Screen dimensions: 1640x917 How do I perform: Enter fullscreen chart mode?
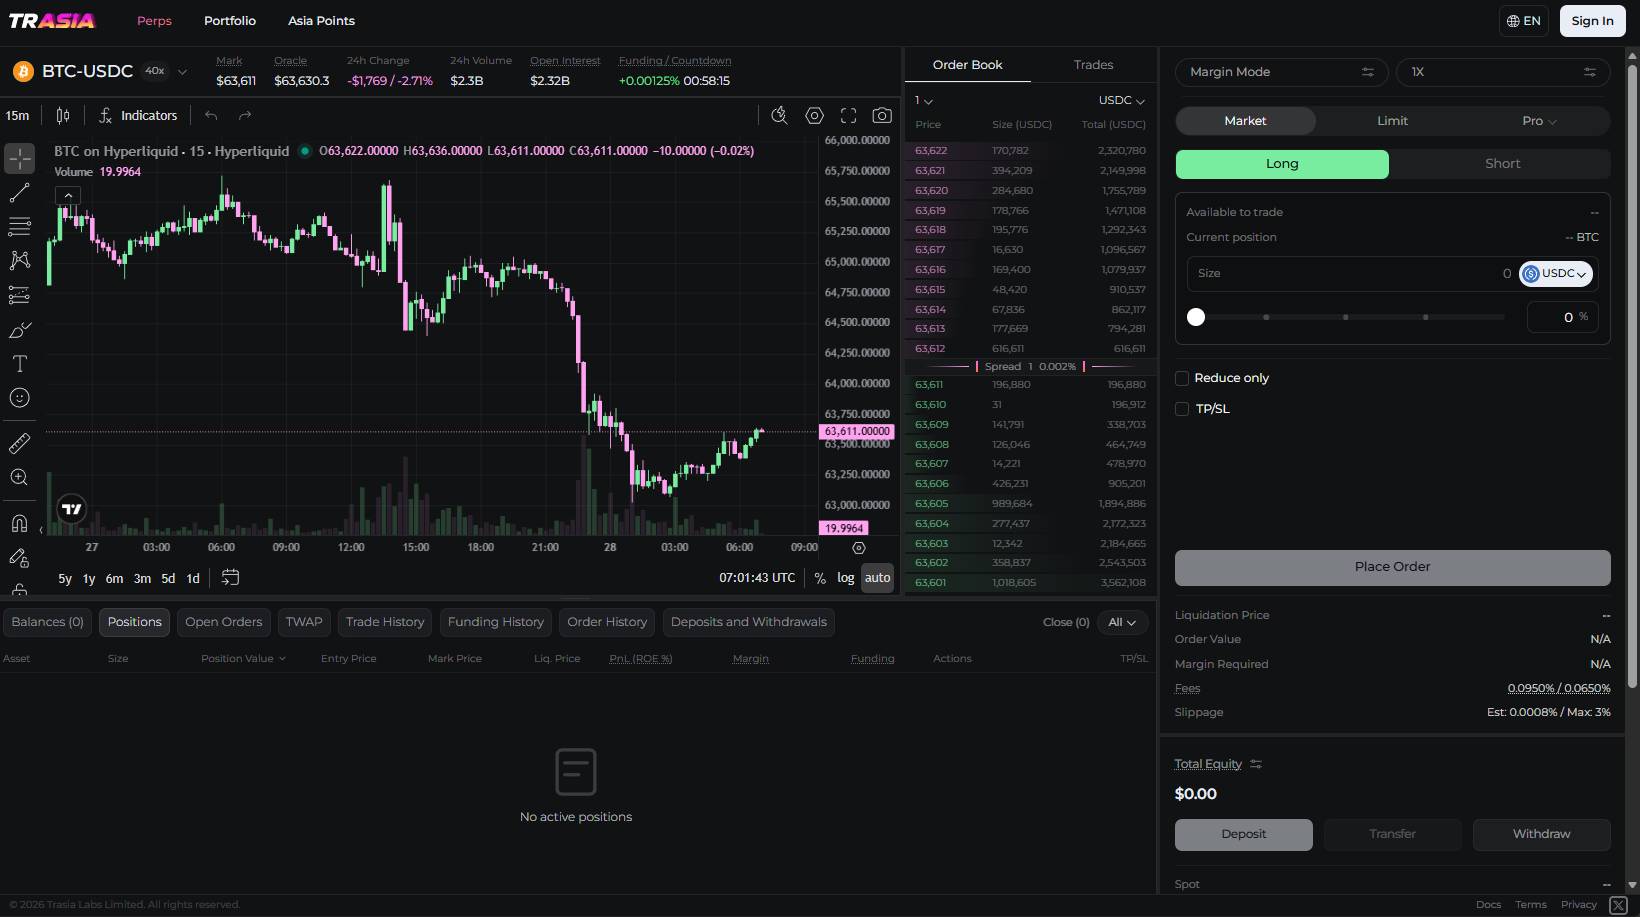pos(848,116)
